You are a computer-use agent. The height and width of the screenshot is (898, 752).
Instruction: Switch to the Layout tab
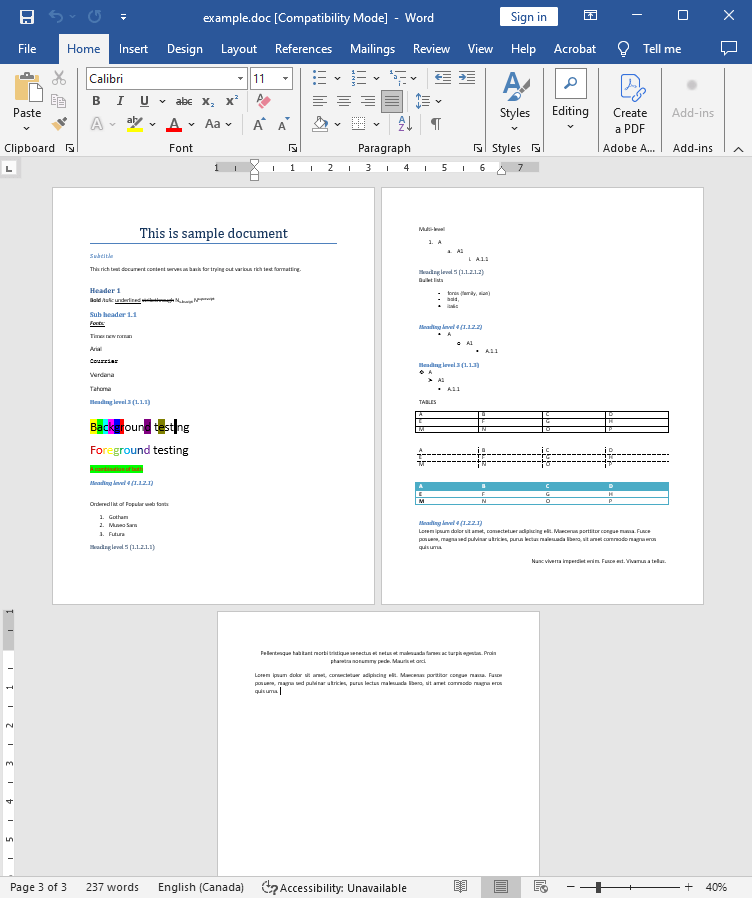(239, 49)
